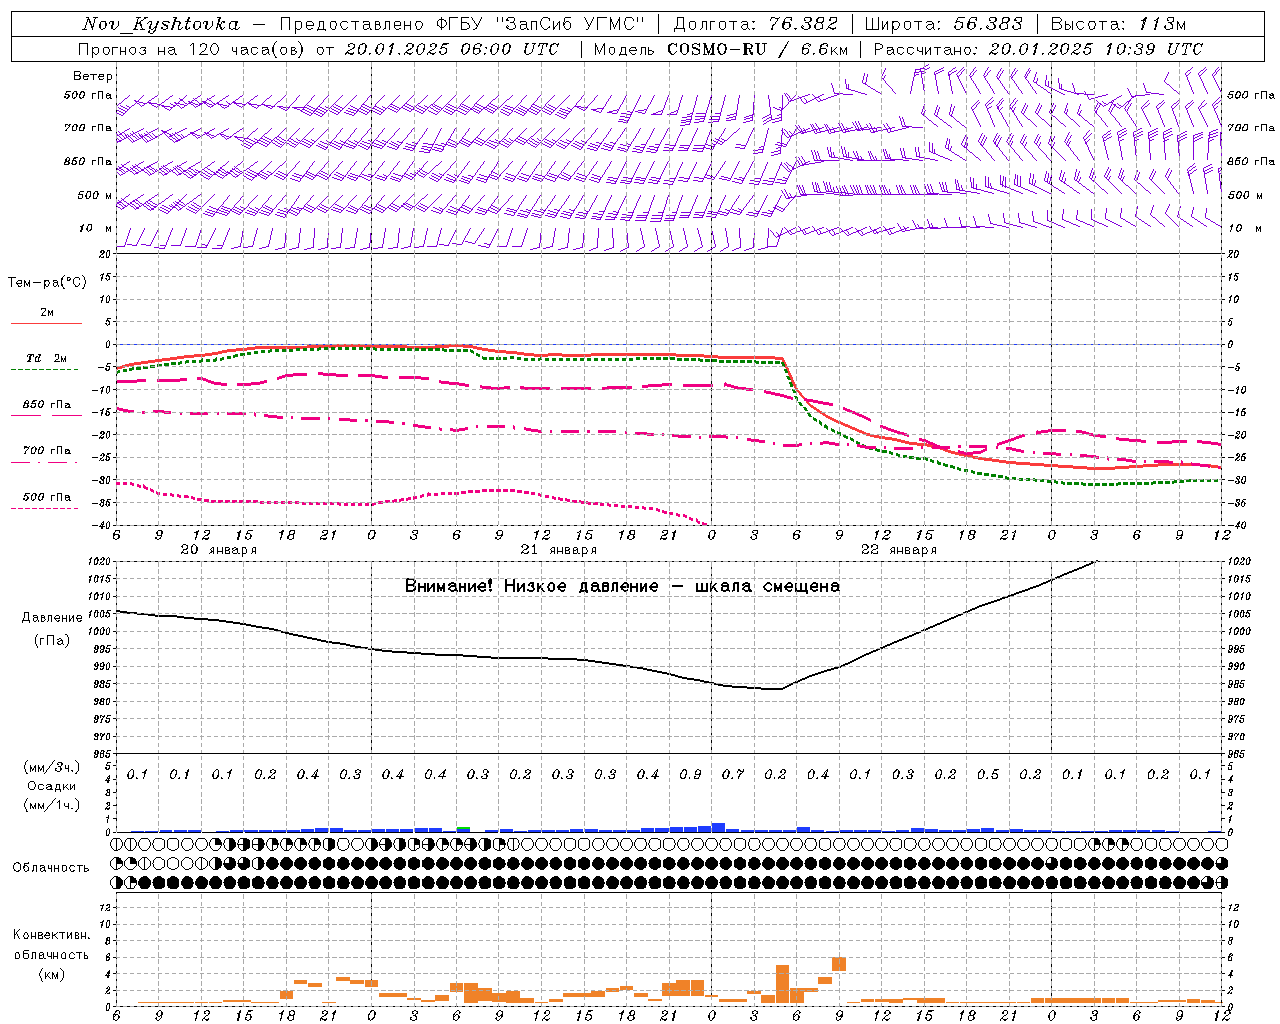Select the text Предоставлено ФГБУ "ЗапСиб УГМС"

tap(462, 24)
